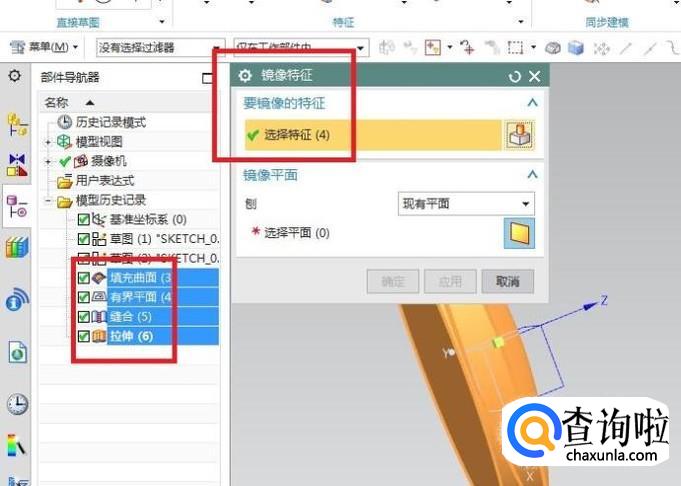Select the 拉伸 (6) feature row

163,336
